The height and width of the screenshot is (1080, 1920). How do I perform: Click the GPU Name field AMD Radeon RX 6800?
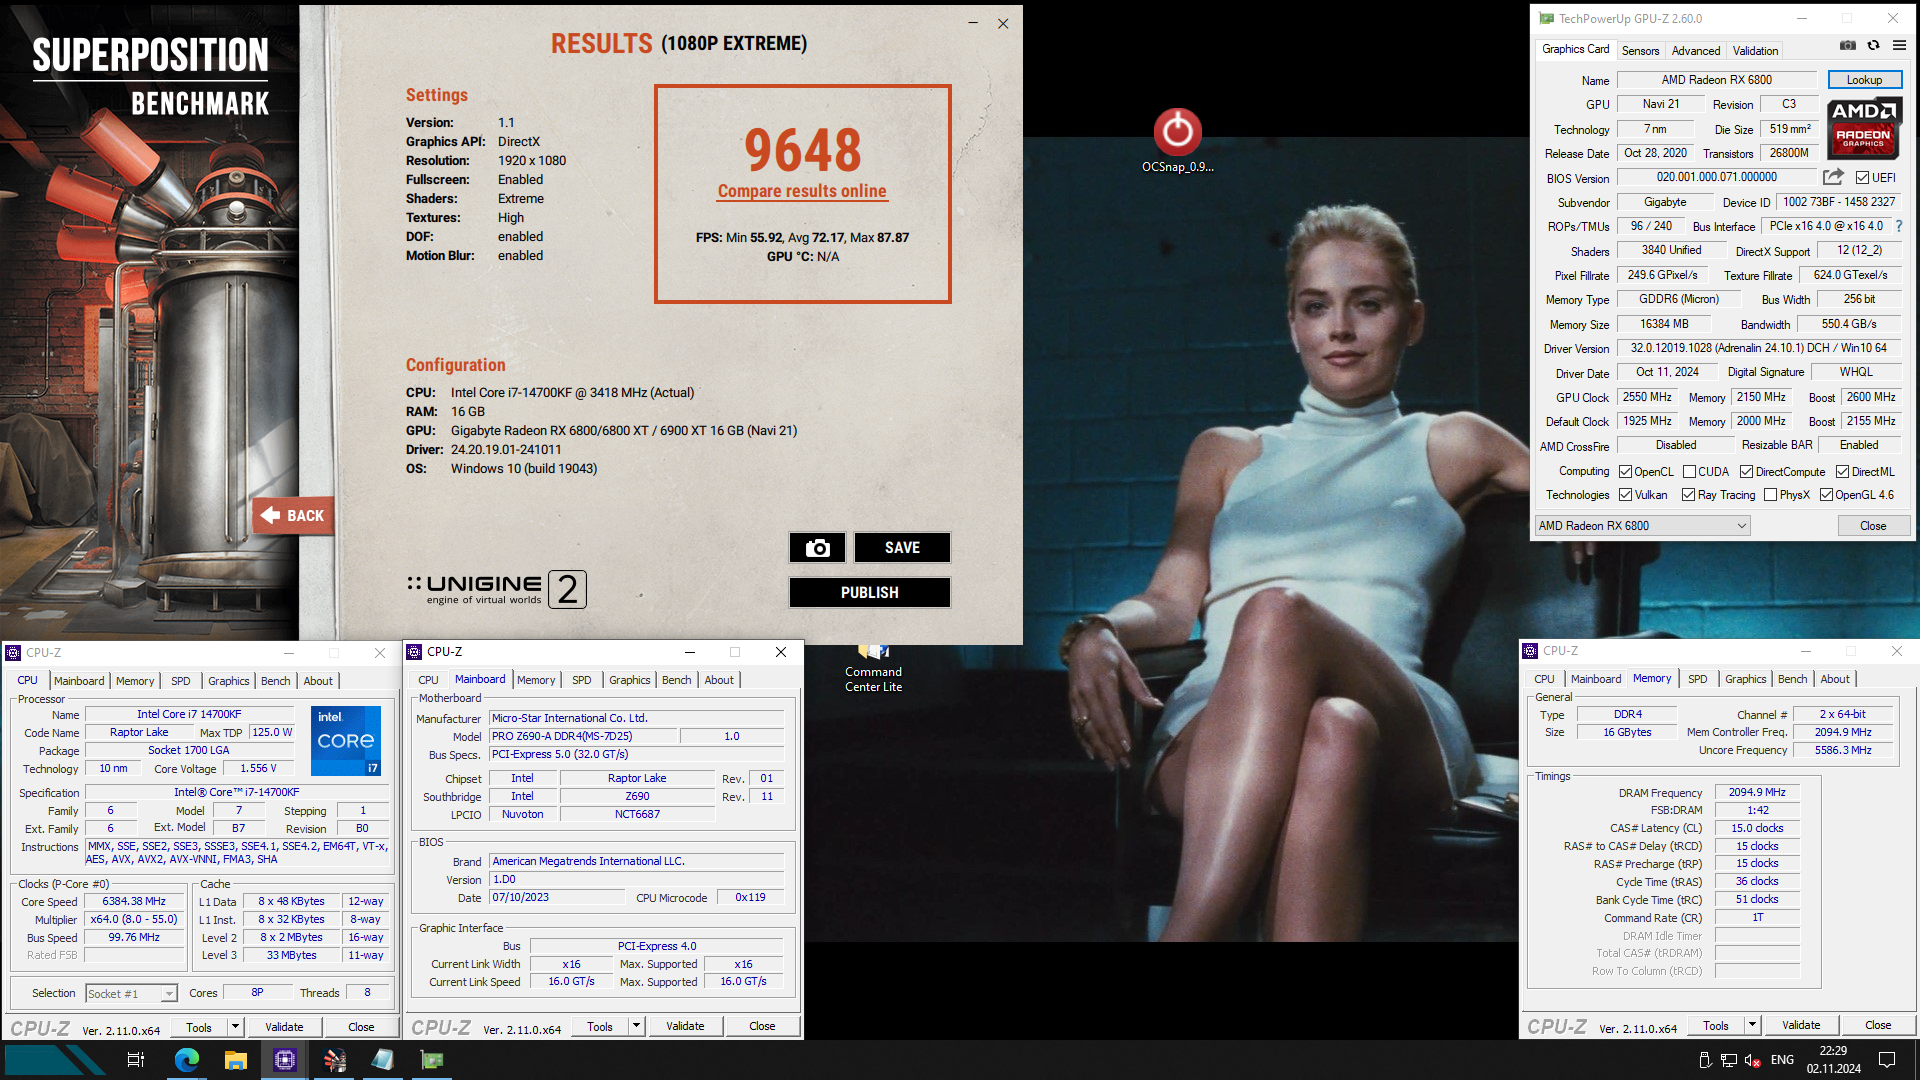[1716, 80]
